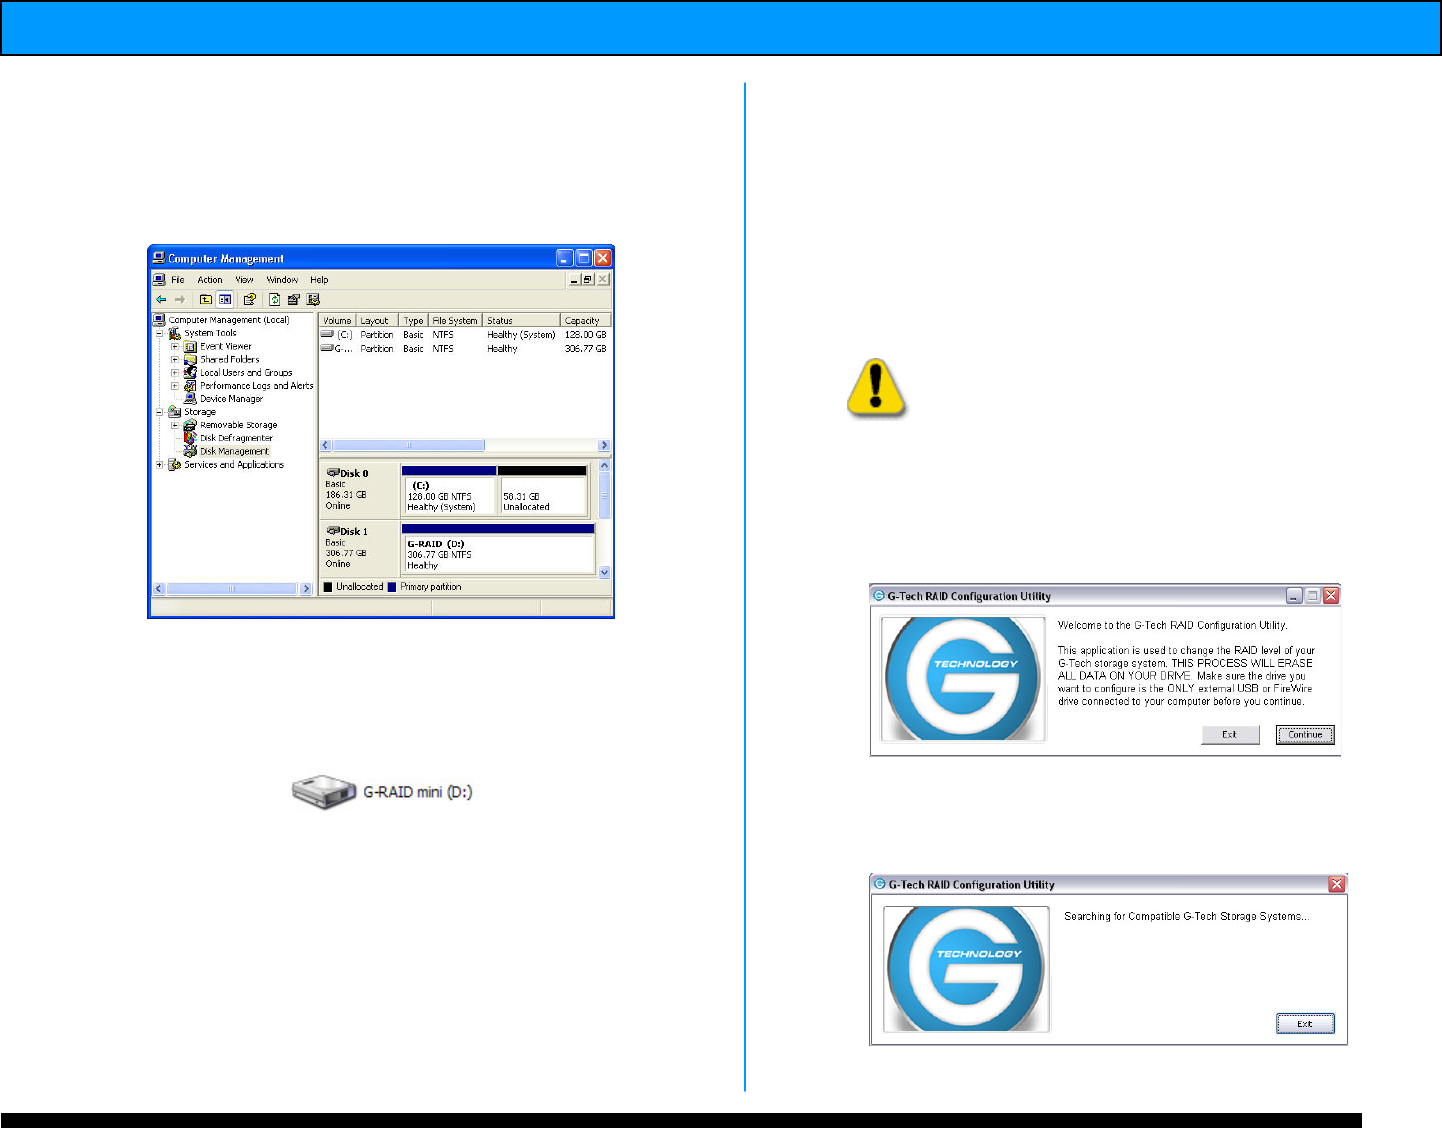Click the Layout column header
The image size is (1442, 1128).
pos(377,321)
